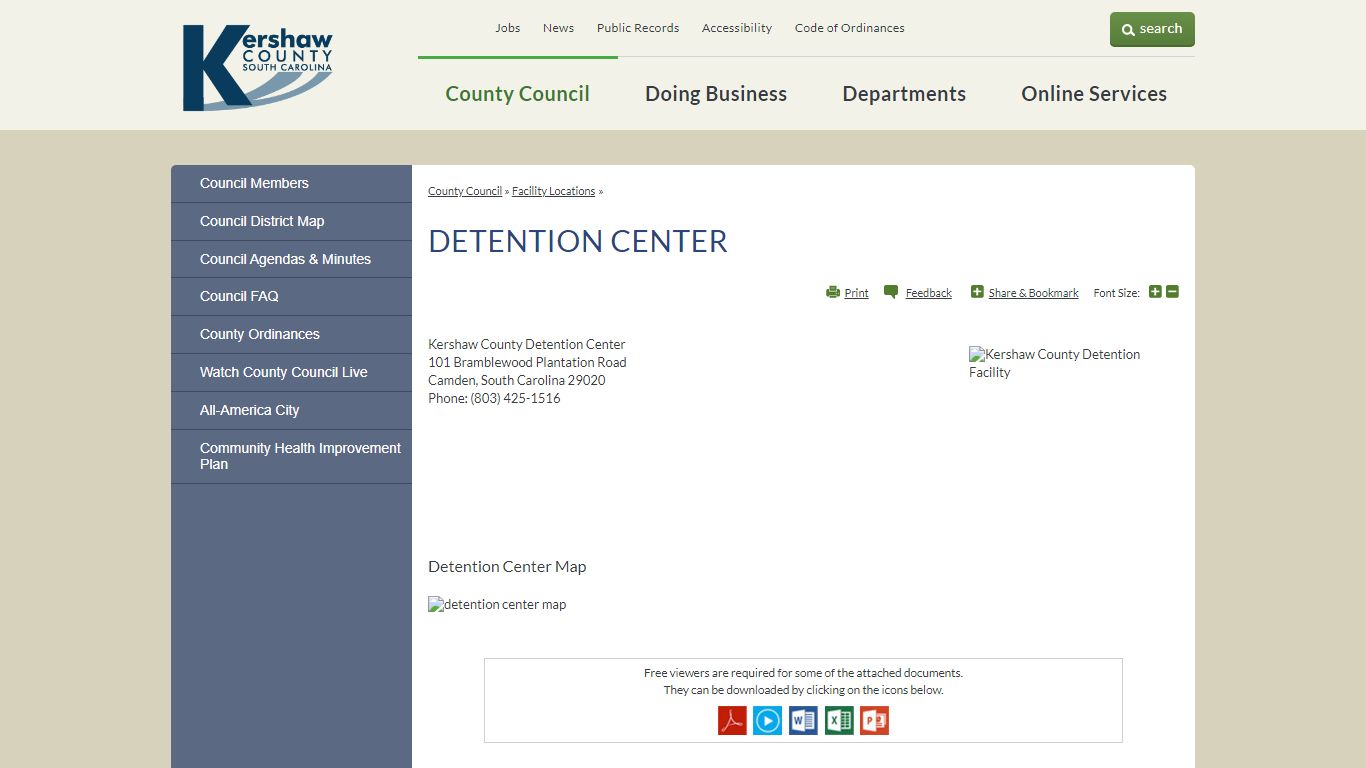Screen dimensions: 1366x768
Task: Open Code of Ordinances link
Action: (x=850, y=28)
